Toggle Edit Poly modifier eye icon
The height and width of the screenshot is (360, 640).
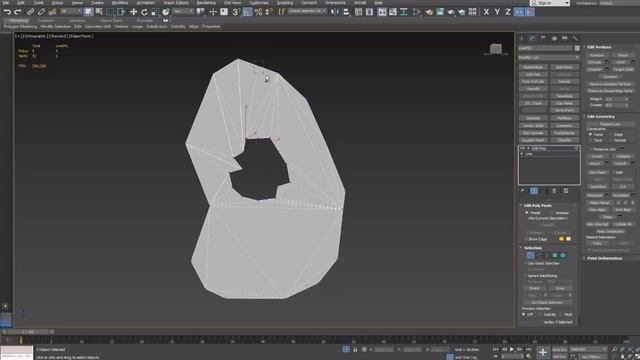coord(522,148)
